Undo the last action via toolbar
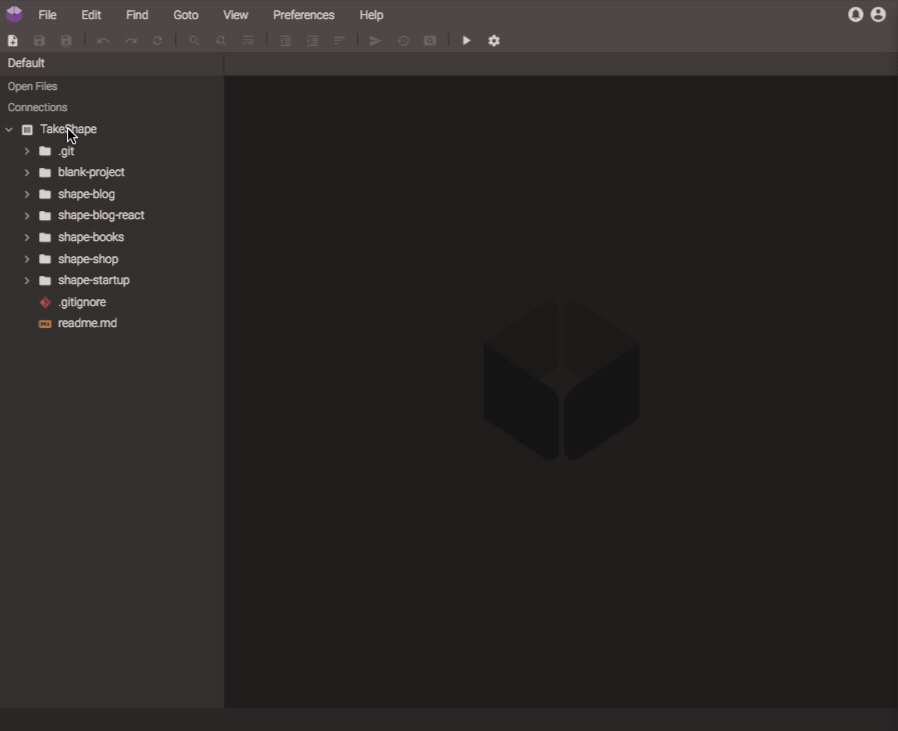Image resolution: width=898 pixels, height=731 pixels. coord(103,41)
